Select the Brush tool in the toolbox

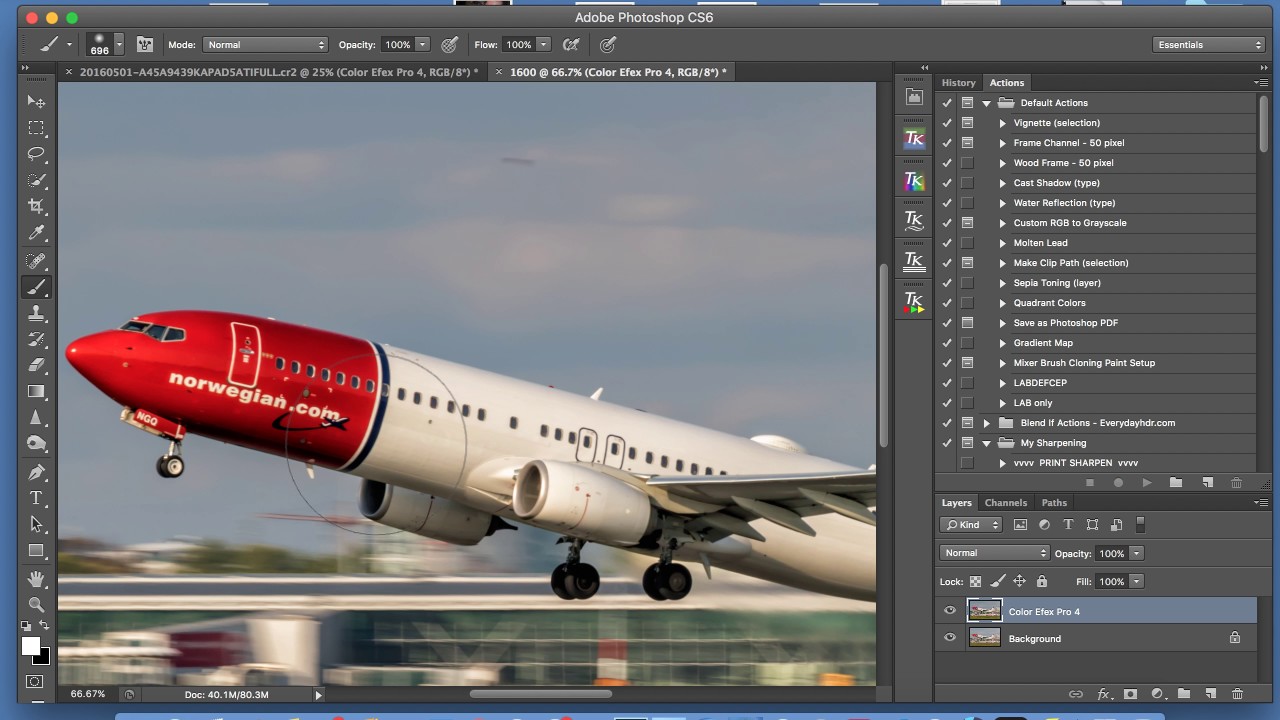click(36, 287)
